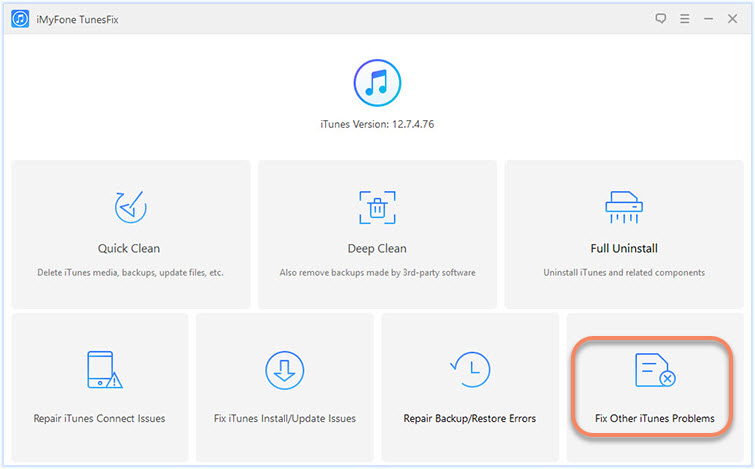Open Repair iTunes Connect Issues text
The image size is (755, 469).
[x=99, y=418]
